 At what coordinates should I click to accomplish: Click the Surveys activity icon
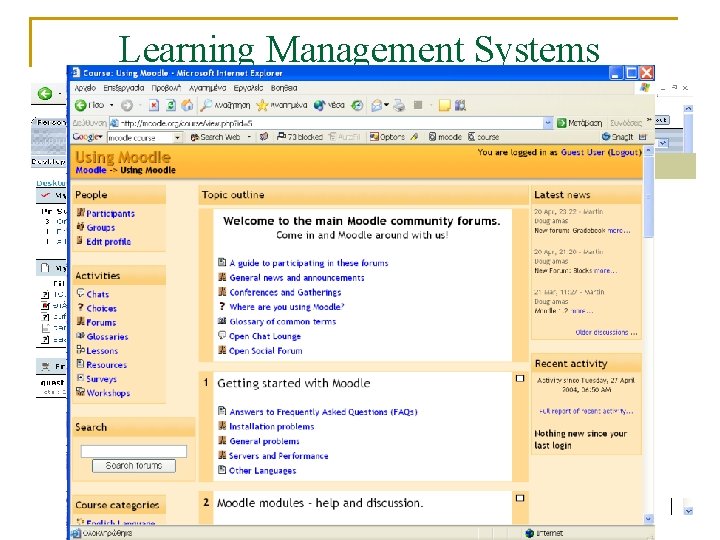click(x=80, y=378)
